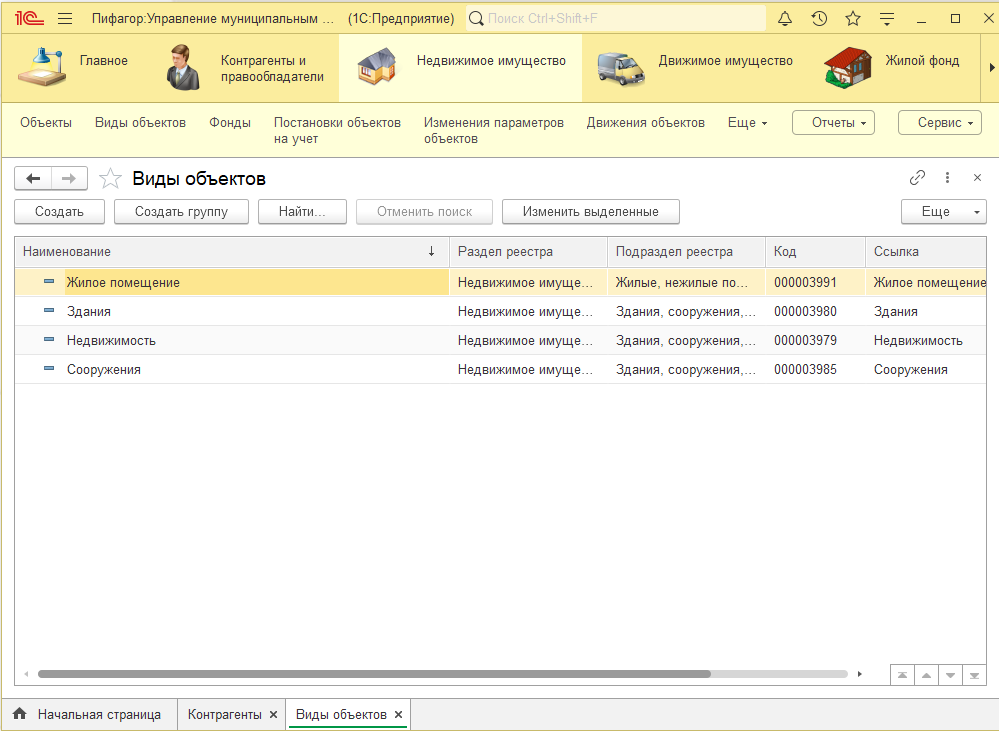Open the form's three-dot menu
This screenshot has height=731, width=999.
[947, 178]
